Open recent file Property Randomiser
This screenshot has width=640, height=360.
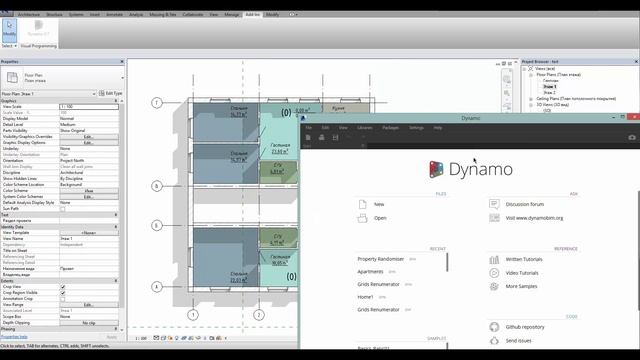[x=380, y=259]
